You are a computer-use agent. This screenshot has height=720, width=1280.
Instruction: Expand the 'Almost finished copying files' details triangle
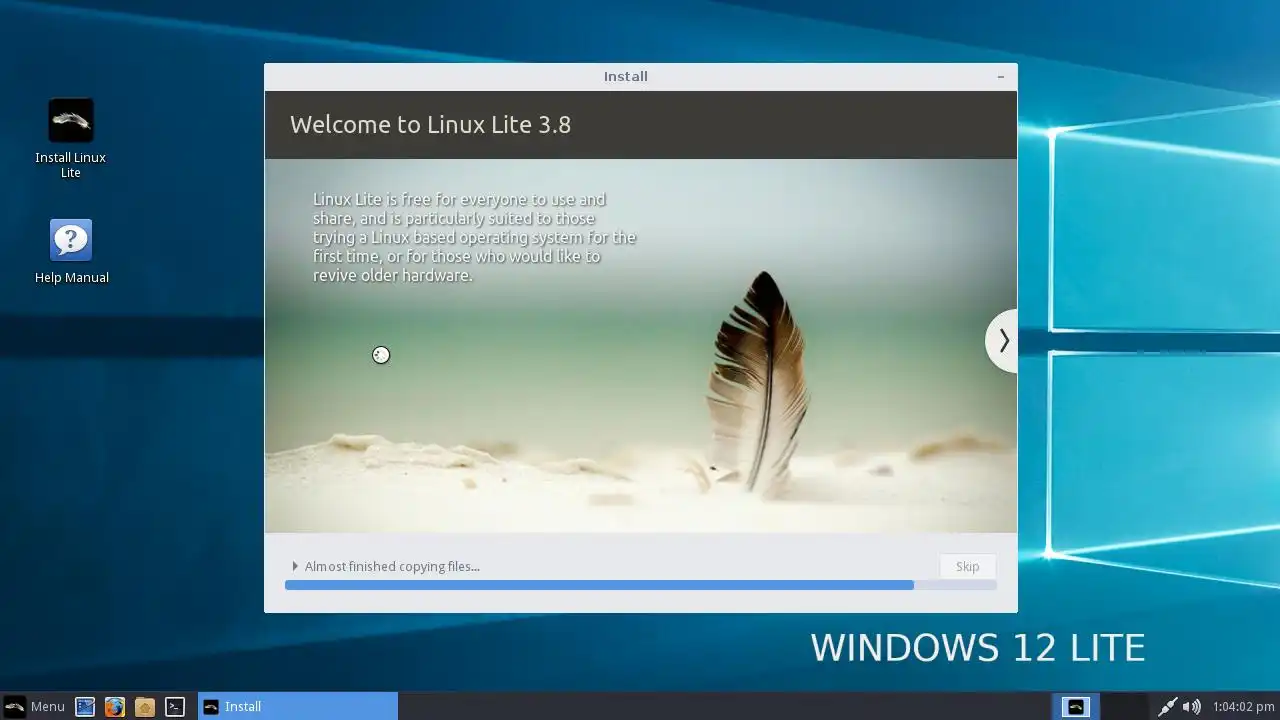(x=295, y=566)
